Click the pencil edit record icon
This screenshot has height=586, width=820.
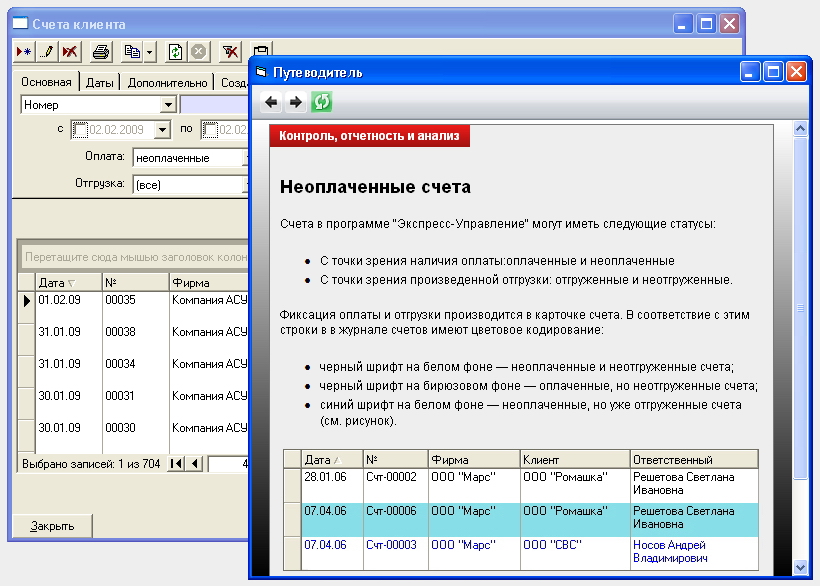point(47,52)
